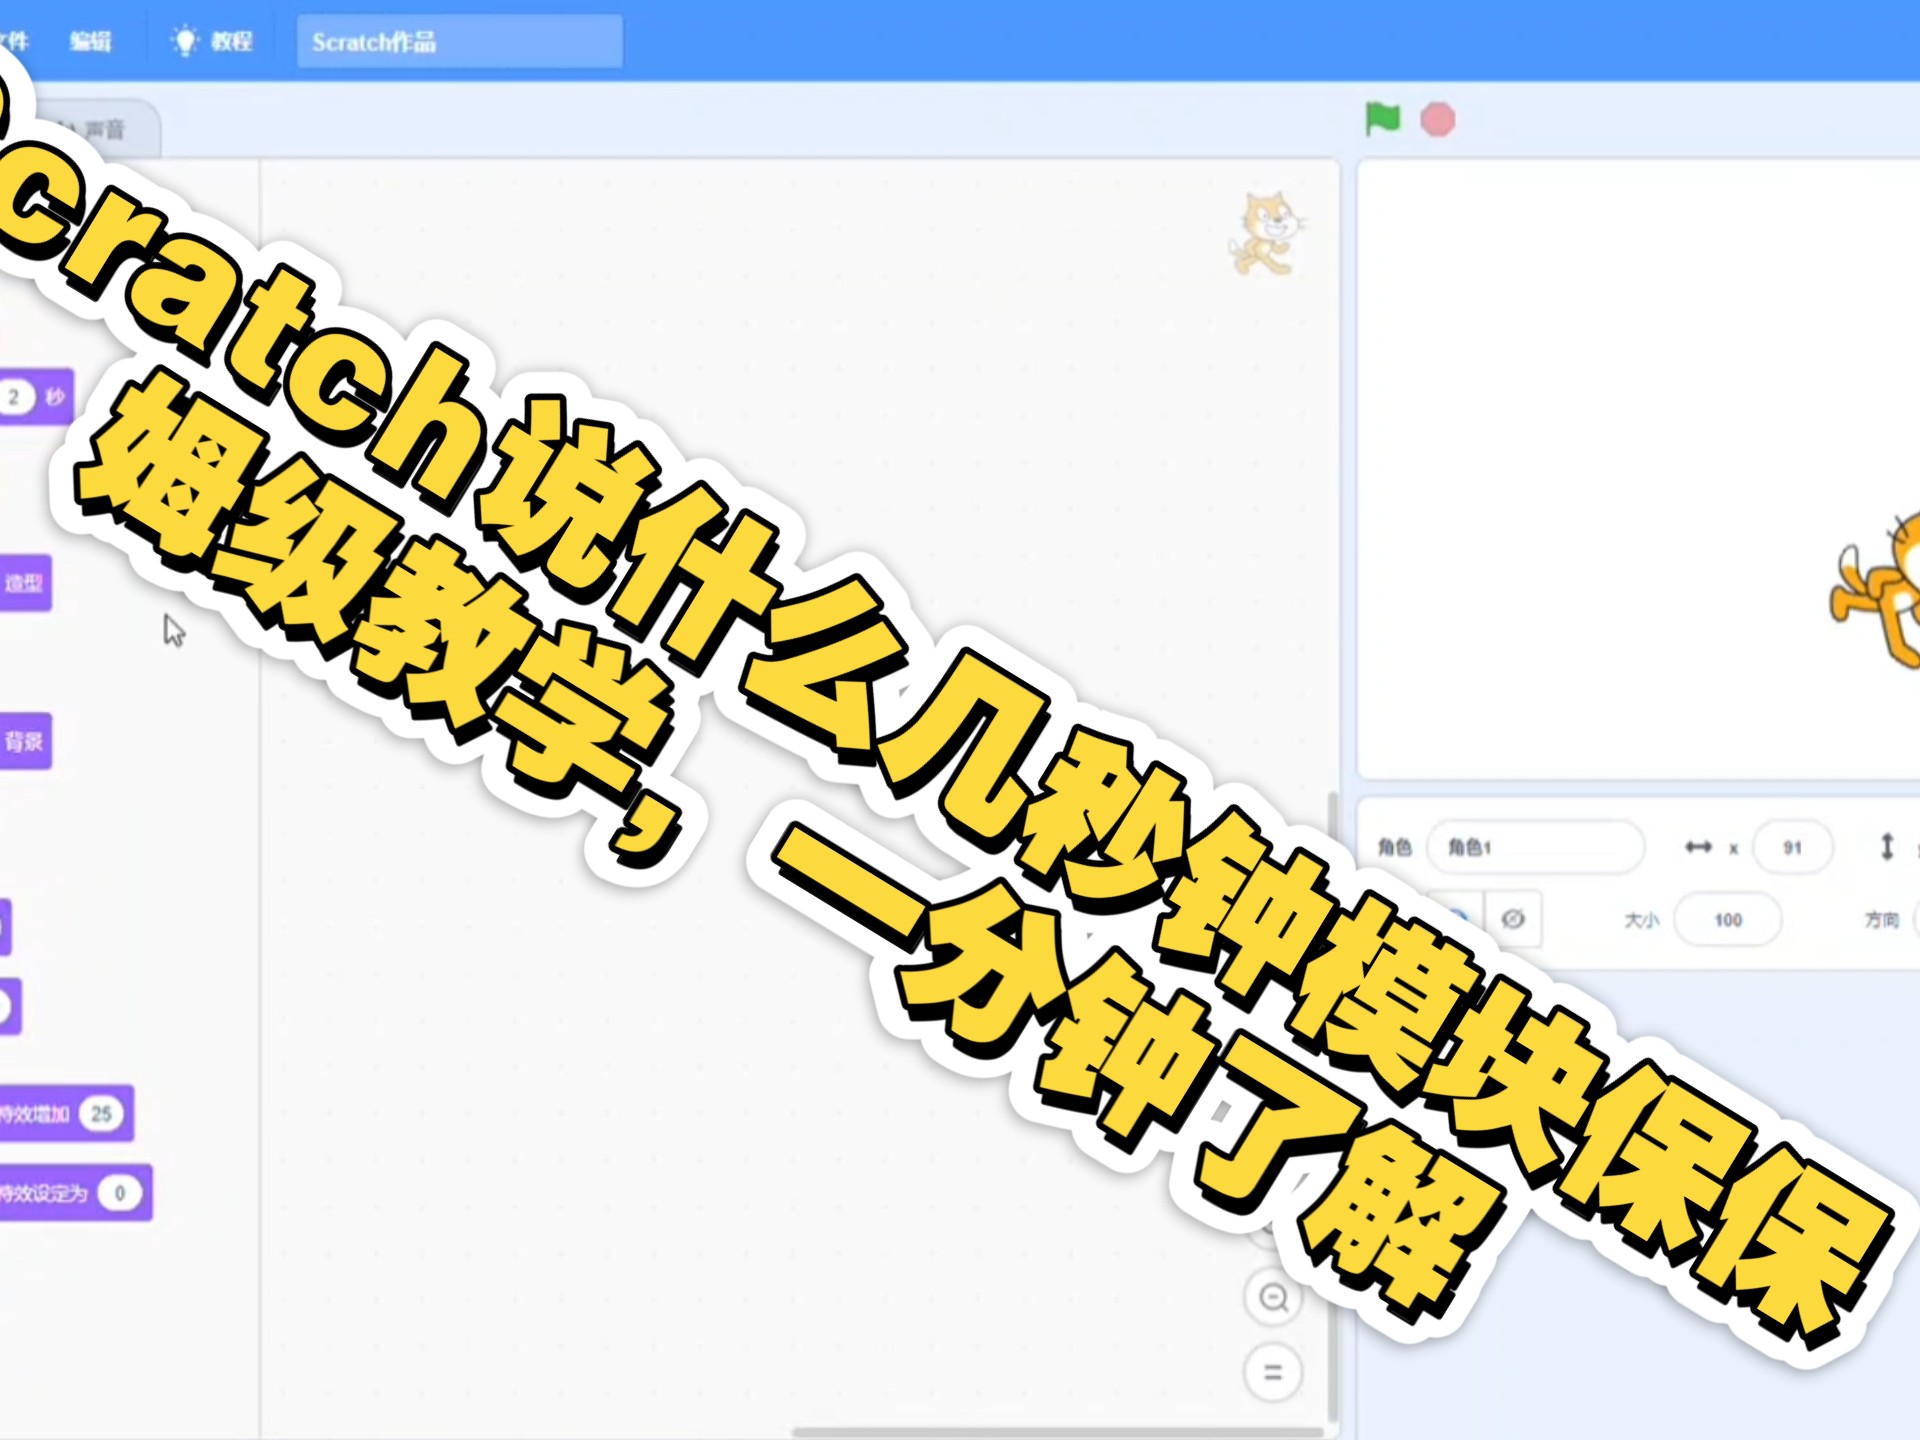Select the 背景 backdrop block
1920x1440 pixels.
point(24,741)
